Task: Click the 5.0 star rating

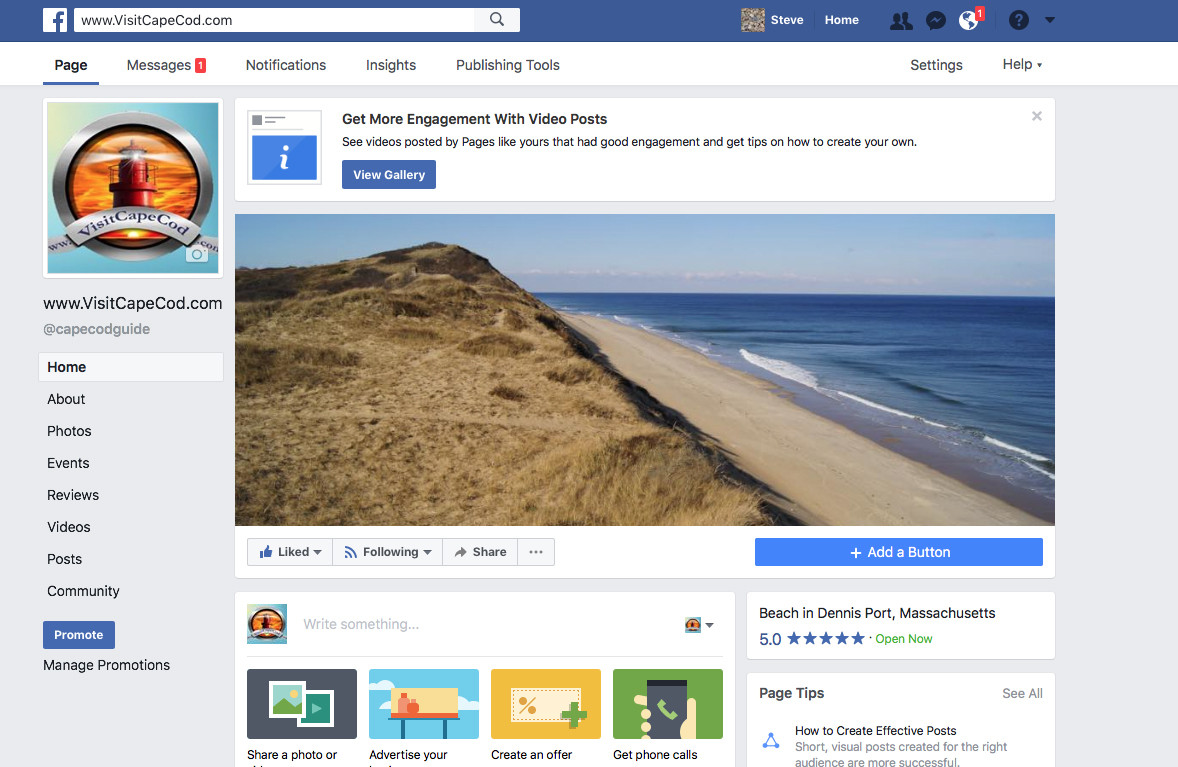Action: click(812, 639)
